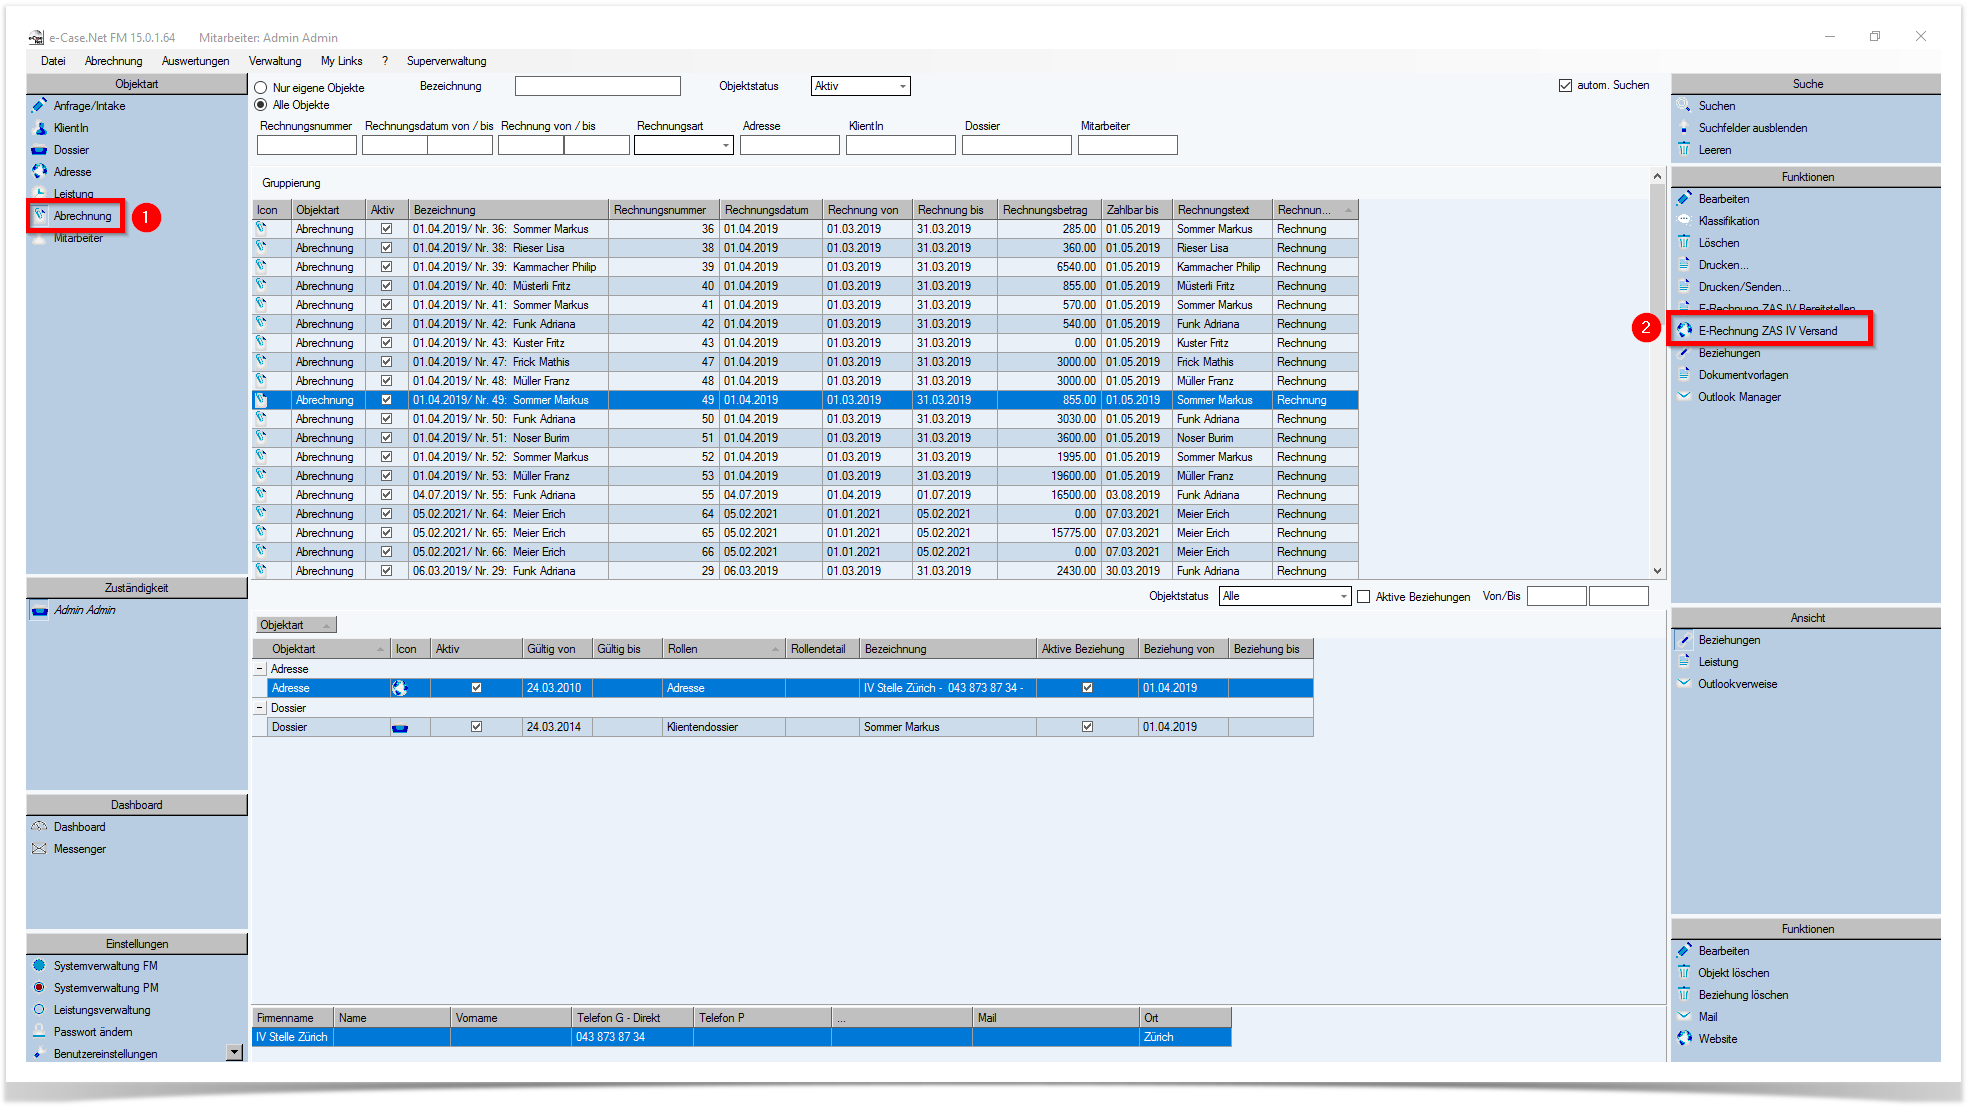The height and width of the screenshot is (1111, 1975).
Task: Click down arrow of invoice list scrollbar
Action: (1657, 571)
